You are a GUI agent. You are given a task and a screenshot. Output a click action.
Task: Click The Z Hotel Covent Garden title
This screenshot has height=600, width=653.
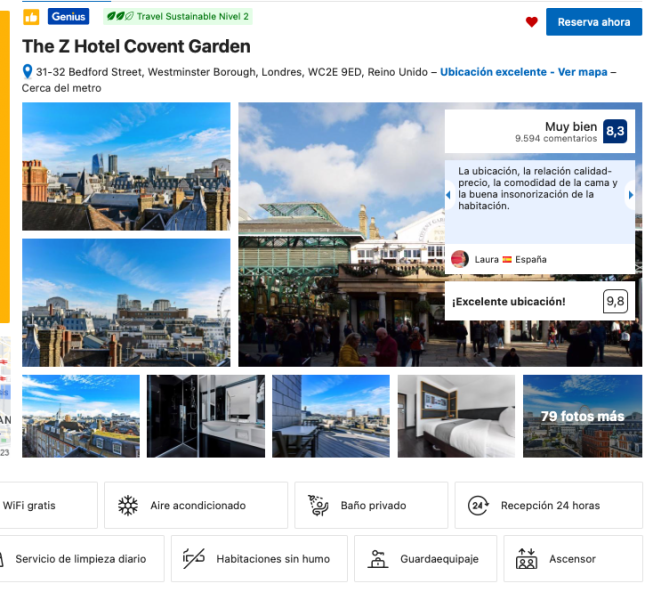(136, 46)
